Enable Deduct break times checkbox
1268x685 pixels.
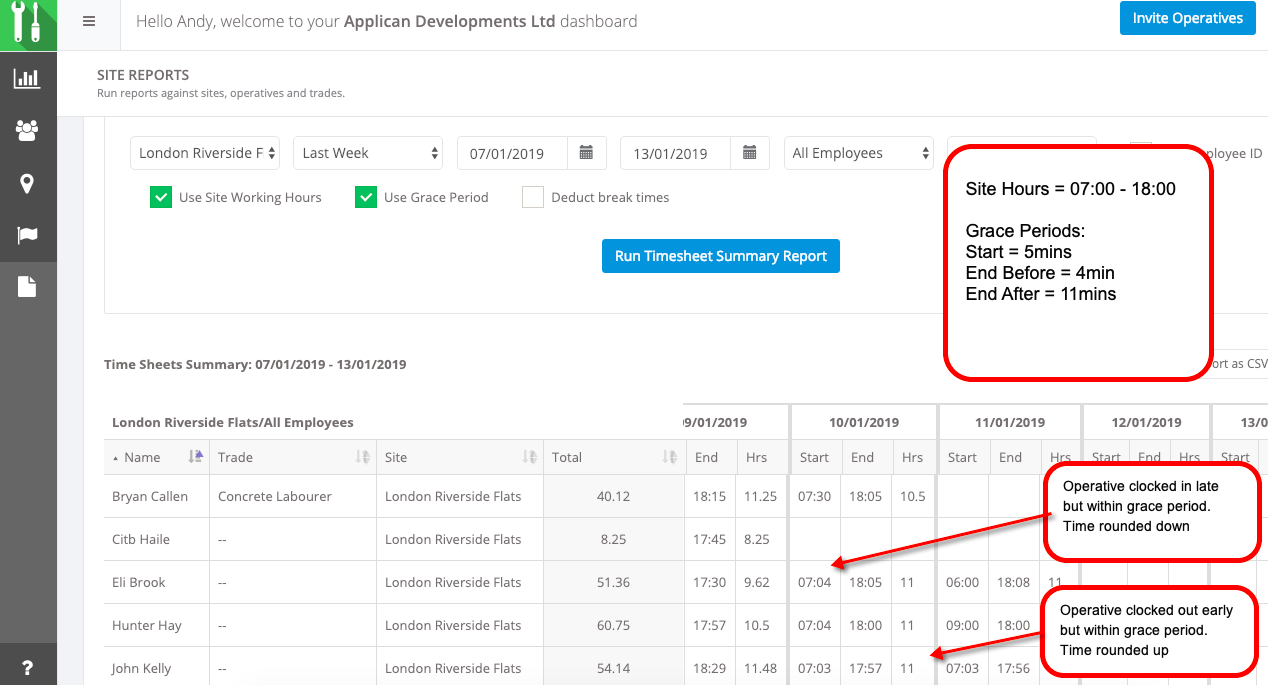point(533,197)
